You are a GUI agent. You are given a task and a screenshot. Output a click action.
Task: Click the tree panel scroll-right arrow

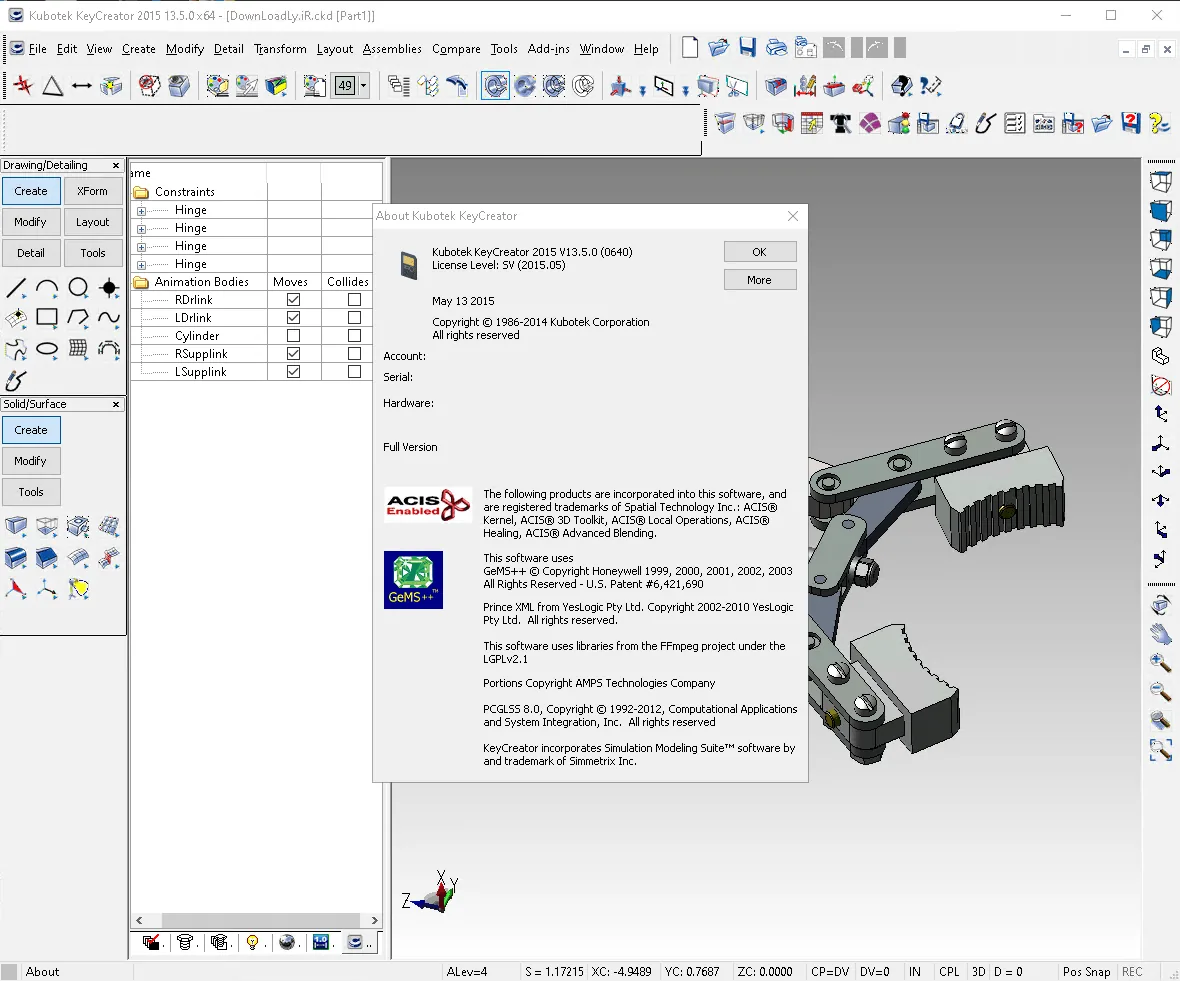[x=375, y=920]
